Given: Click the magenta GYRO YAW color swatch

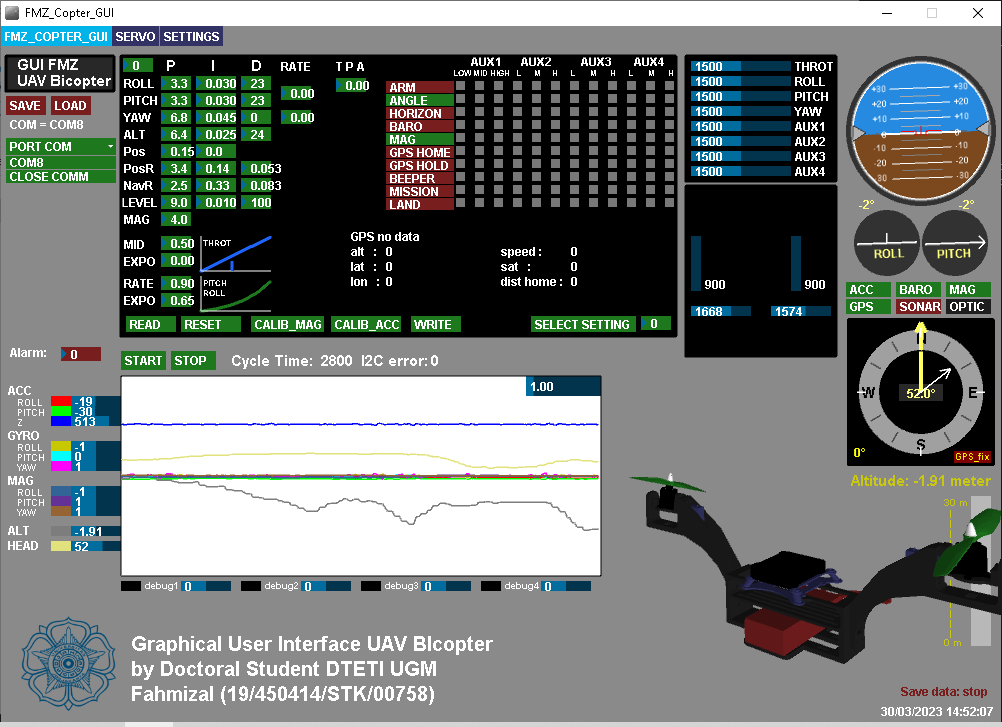Looking at the screenshot, I should tap(61, 466).
